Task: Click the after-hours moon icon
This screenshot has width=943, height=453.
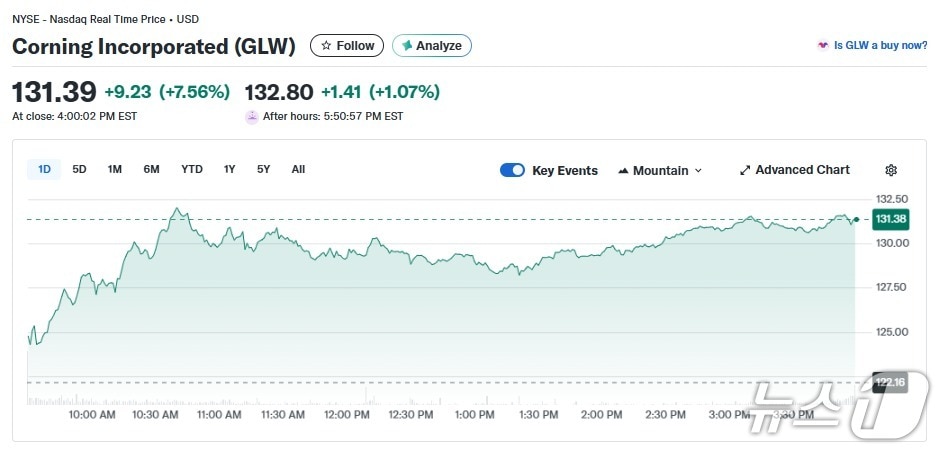Action: point(252,116)
